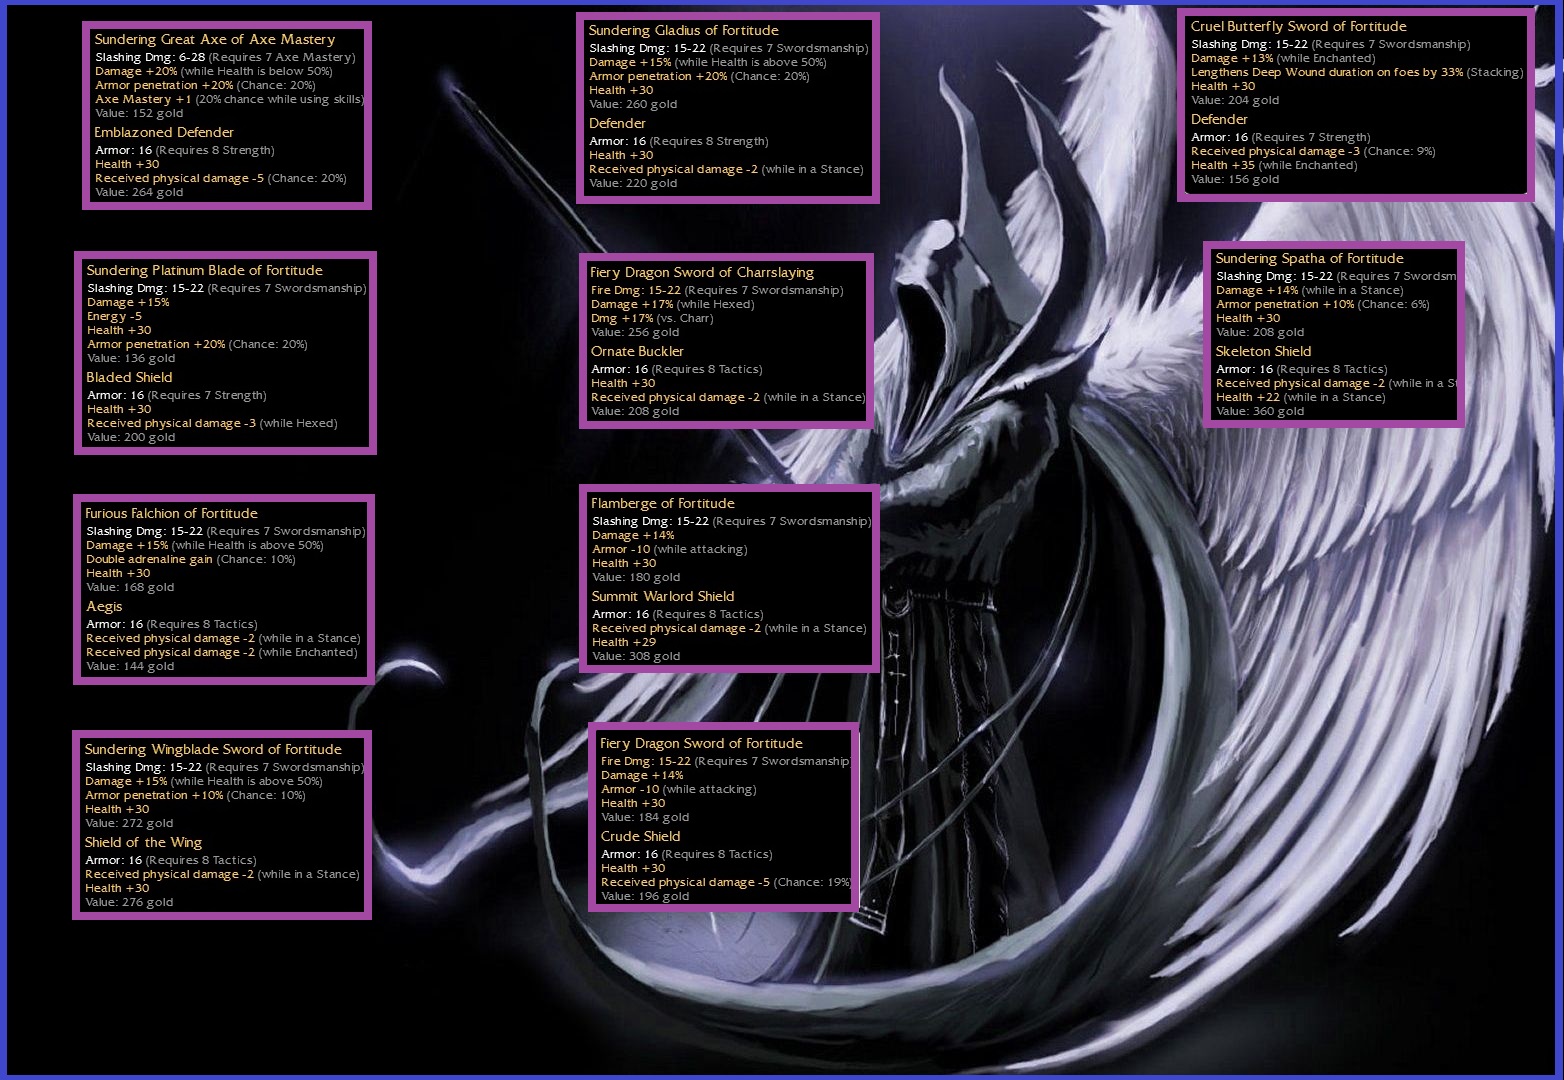The height and width of the screenshot is (1080, 1564).
Task: Select the Shield of the Wing name
Action: (x=143, y=843)
